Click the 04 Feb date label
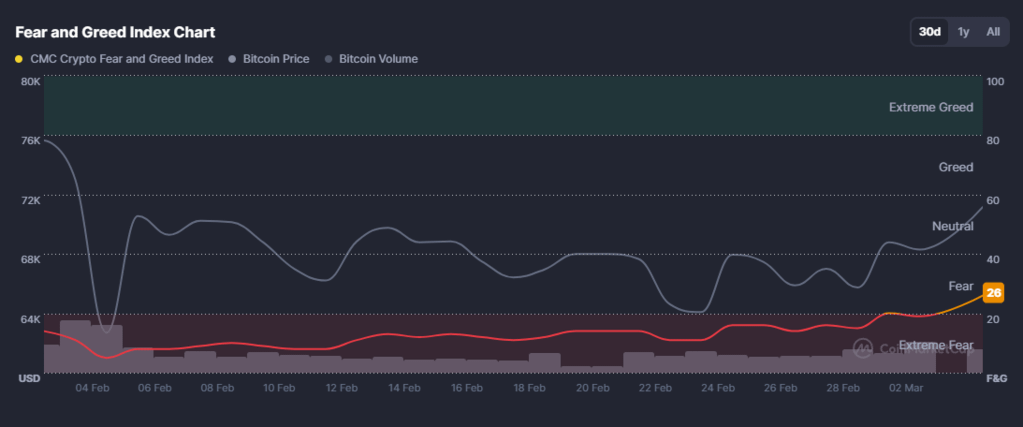This screenshot has height=427, width=1023. click(92, 388)
